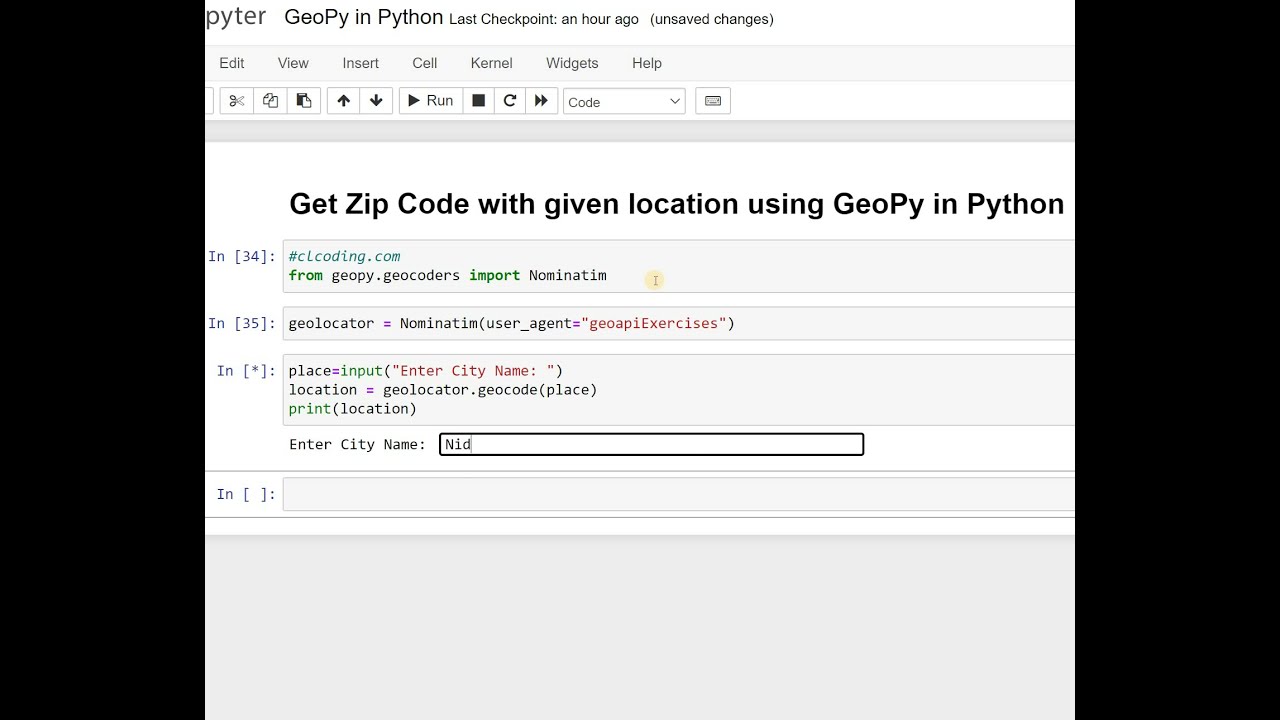The height and width of the screenshot is (720, 1280).
Task: Open command palette keyboard icon
Action: (x=713, y=101)
